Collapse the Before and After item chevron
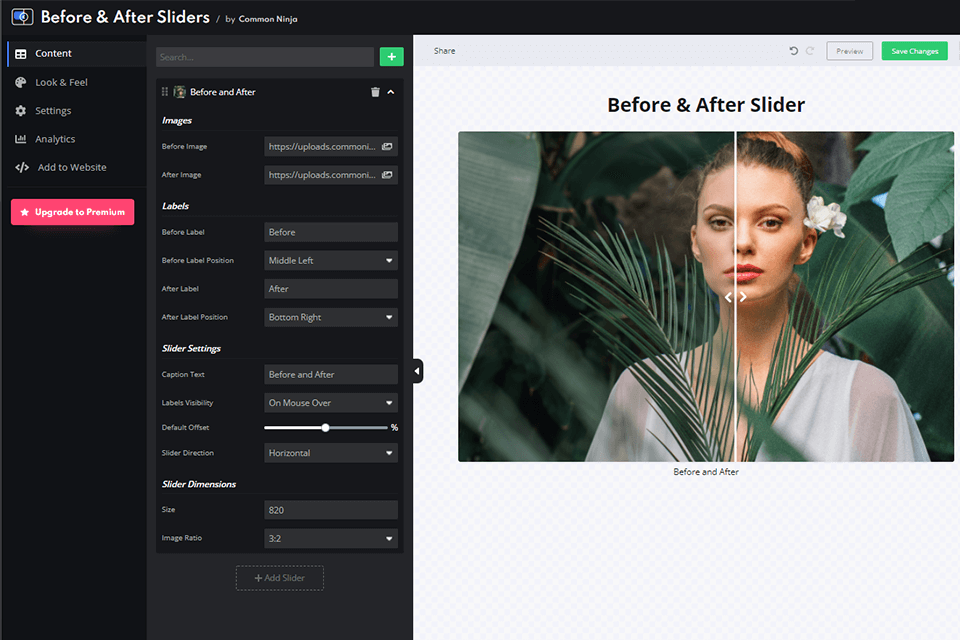Viewport: 960px width, 640px height. (391, 92)
